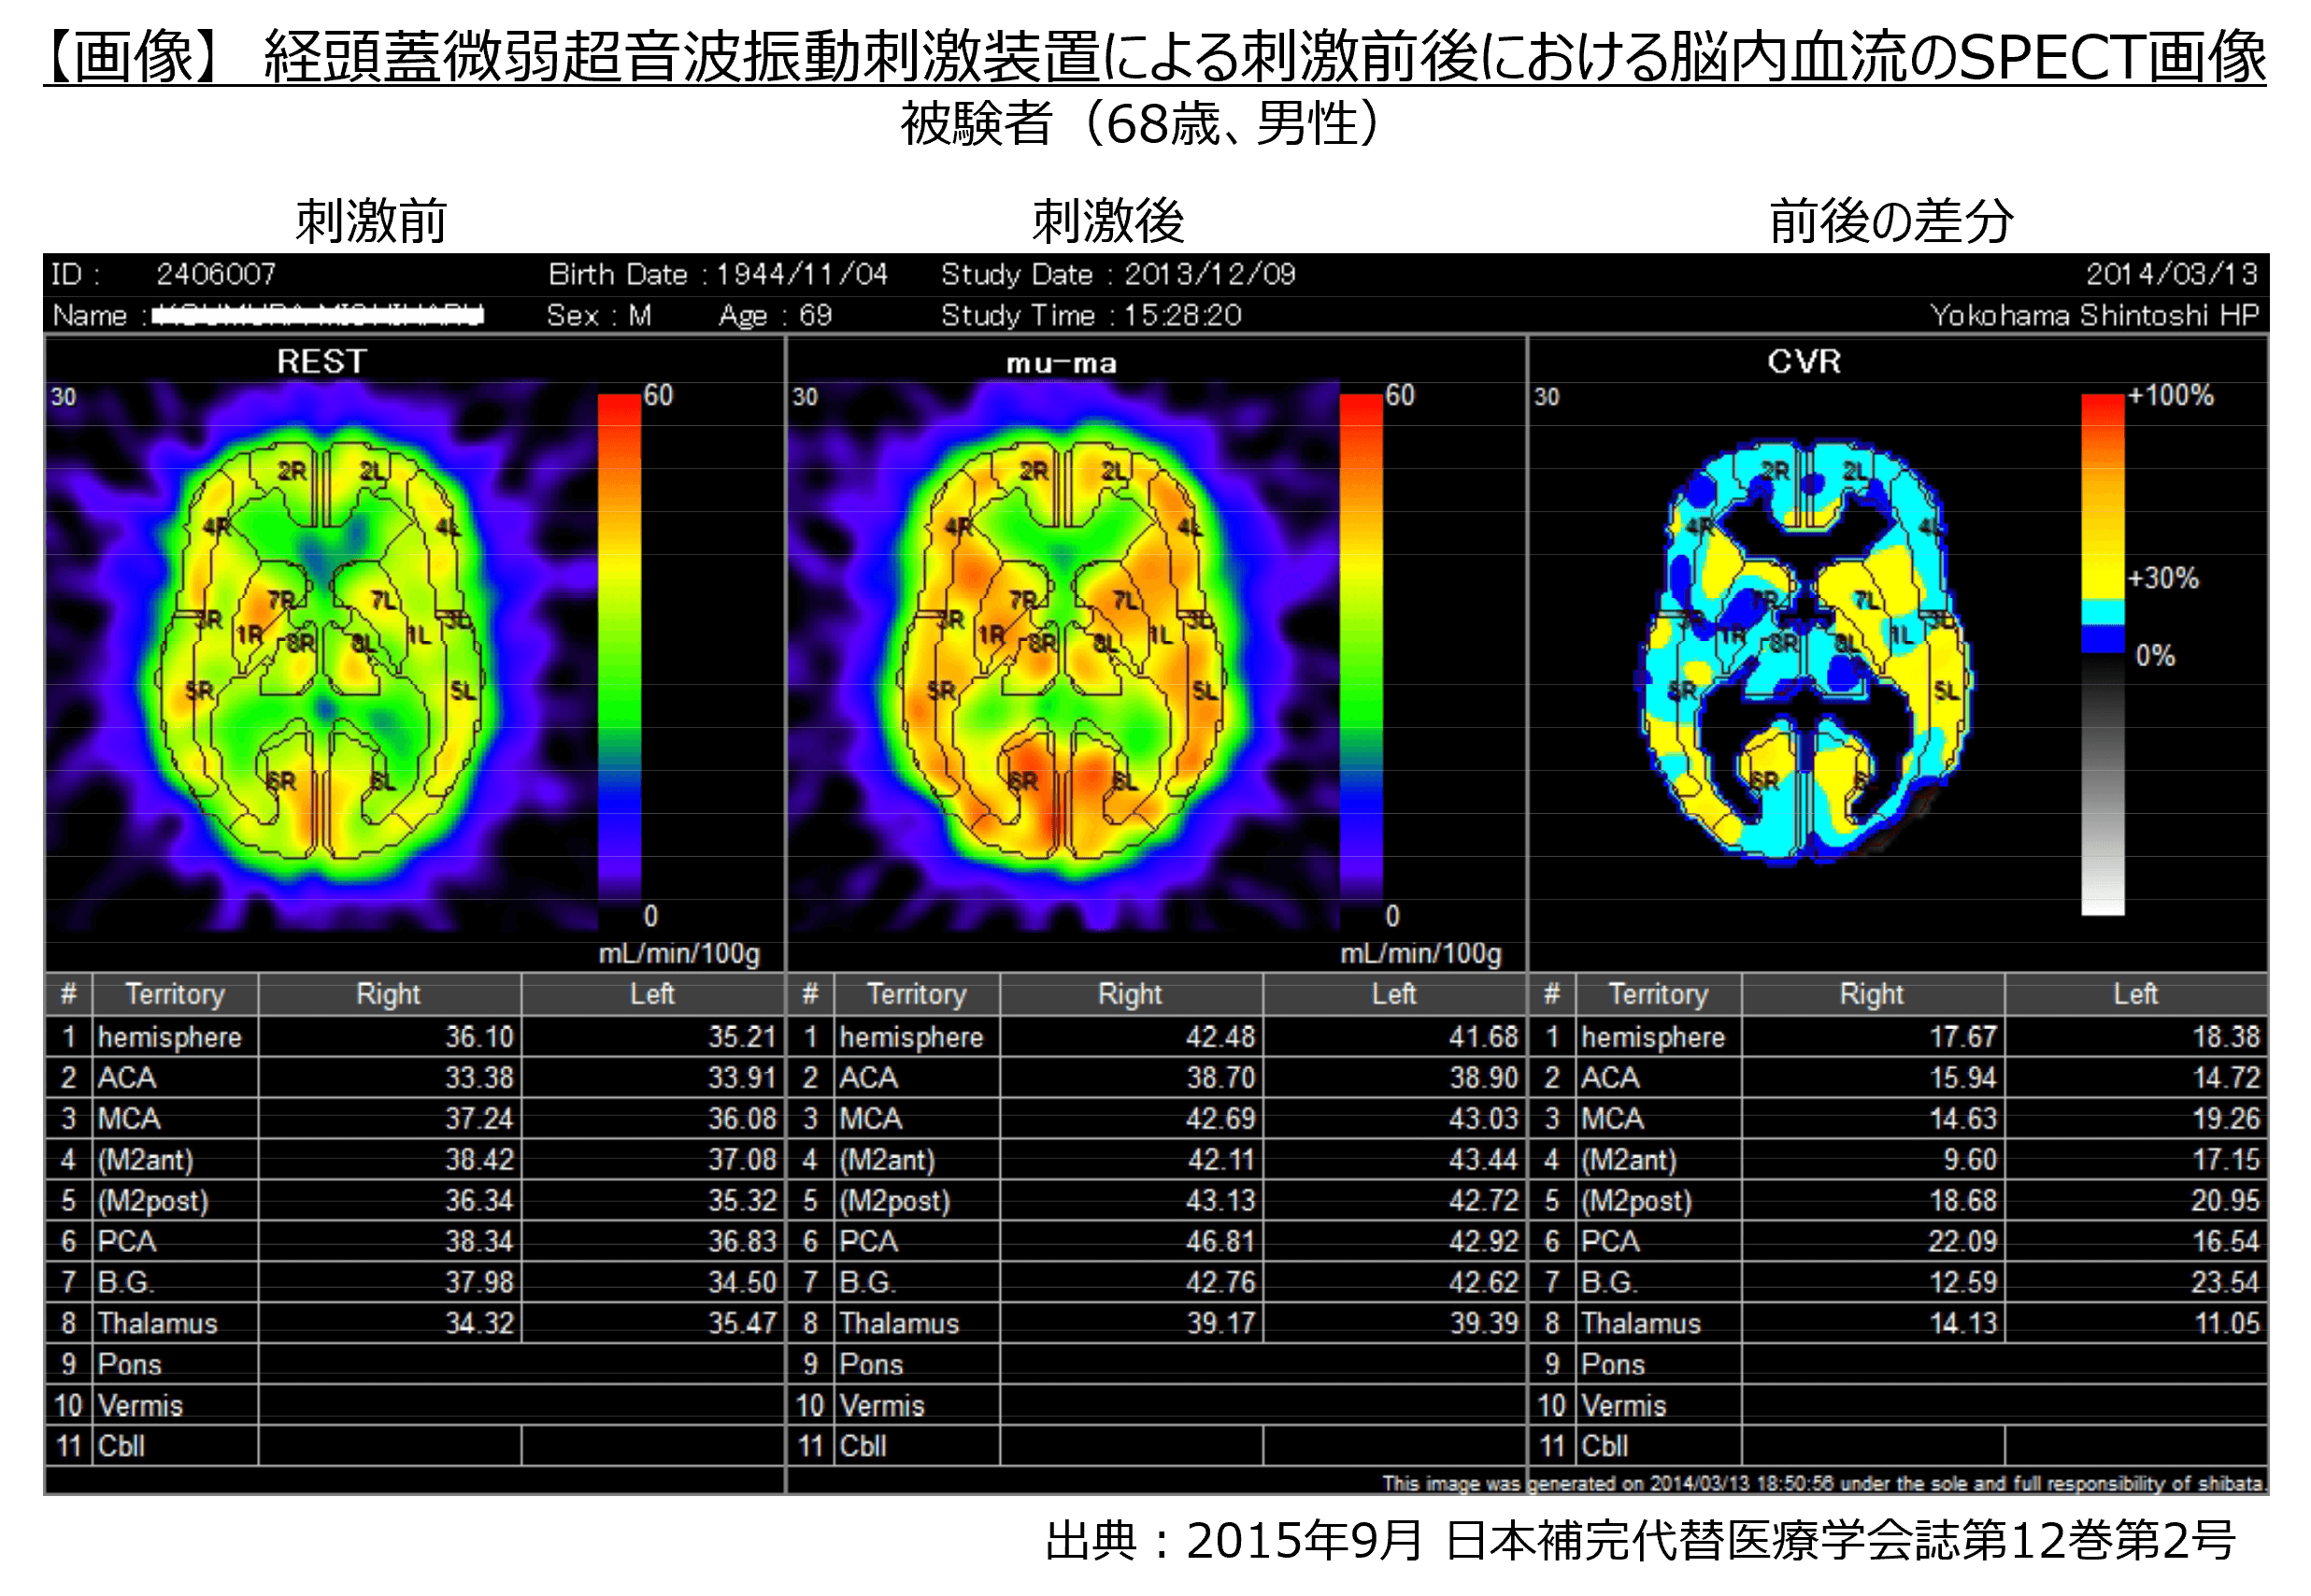Click the CVR difference brain map
The height and width of the screenshot is (1596, 2311).
pyautogui.click(x=1805, y=650)
